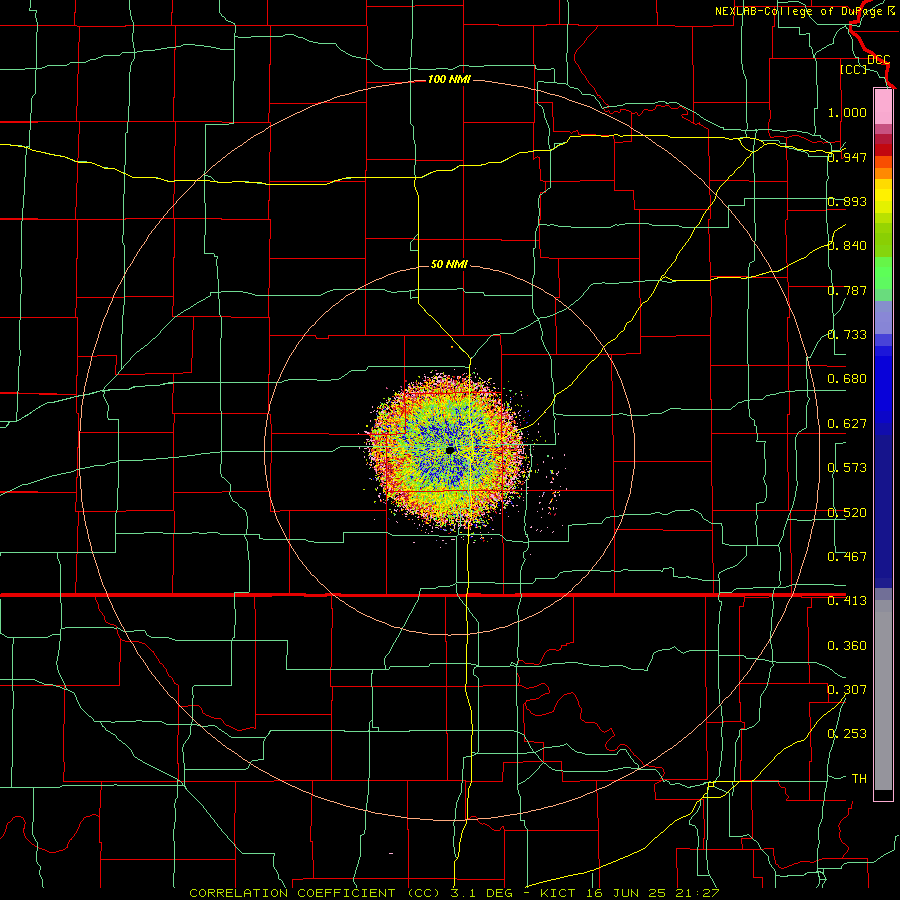
Task: Select the 0.467 scale value
Action: 847,557
